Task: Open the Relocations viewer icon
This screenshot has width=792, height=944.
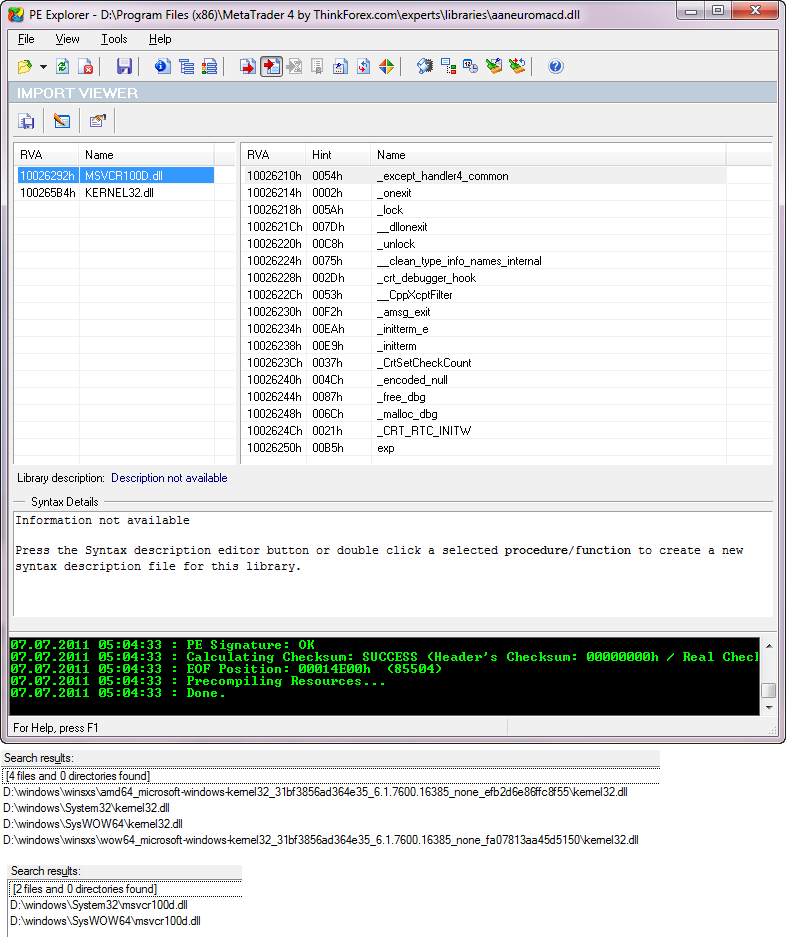Action: pyautogui.click(x=364, y=67)
